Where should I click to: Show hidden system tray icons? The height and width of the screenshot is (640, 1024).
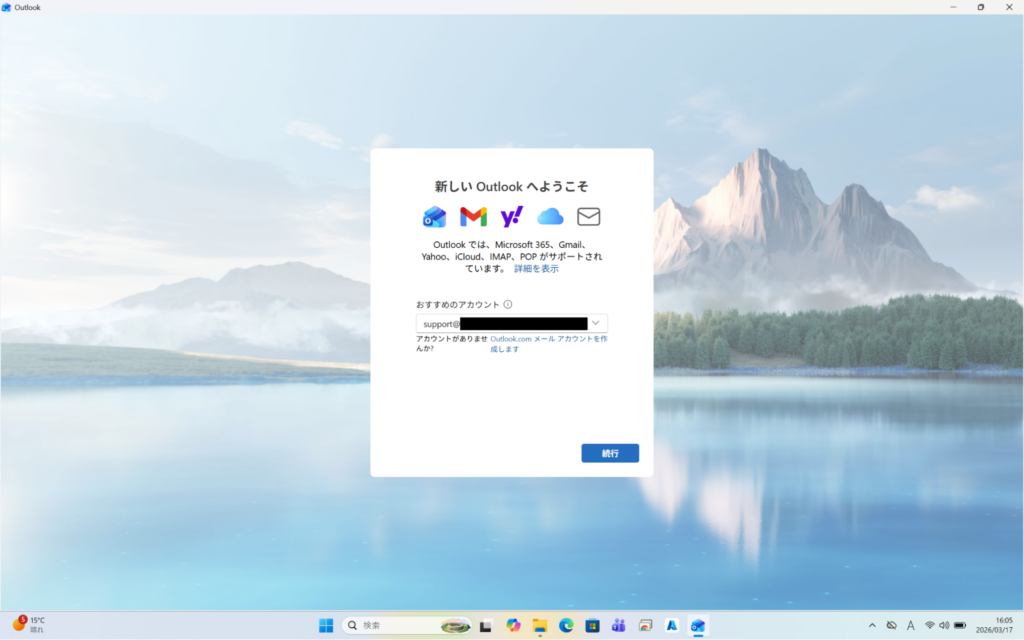click(x=872, y=626)
